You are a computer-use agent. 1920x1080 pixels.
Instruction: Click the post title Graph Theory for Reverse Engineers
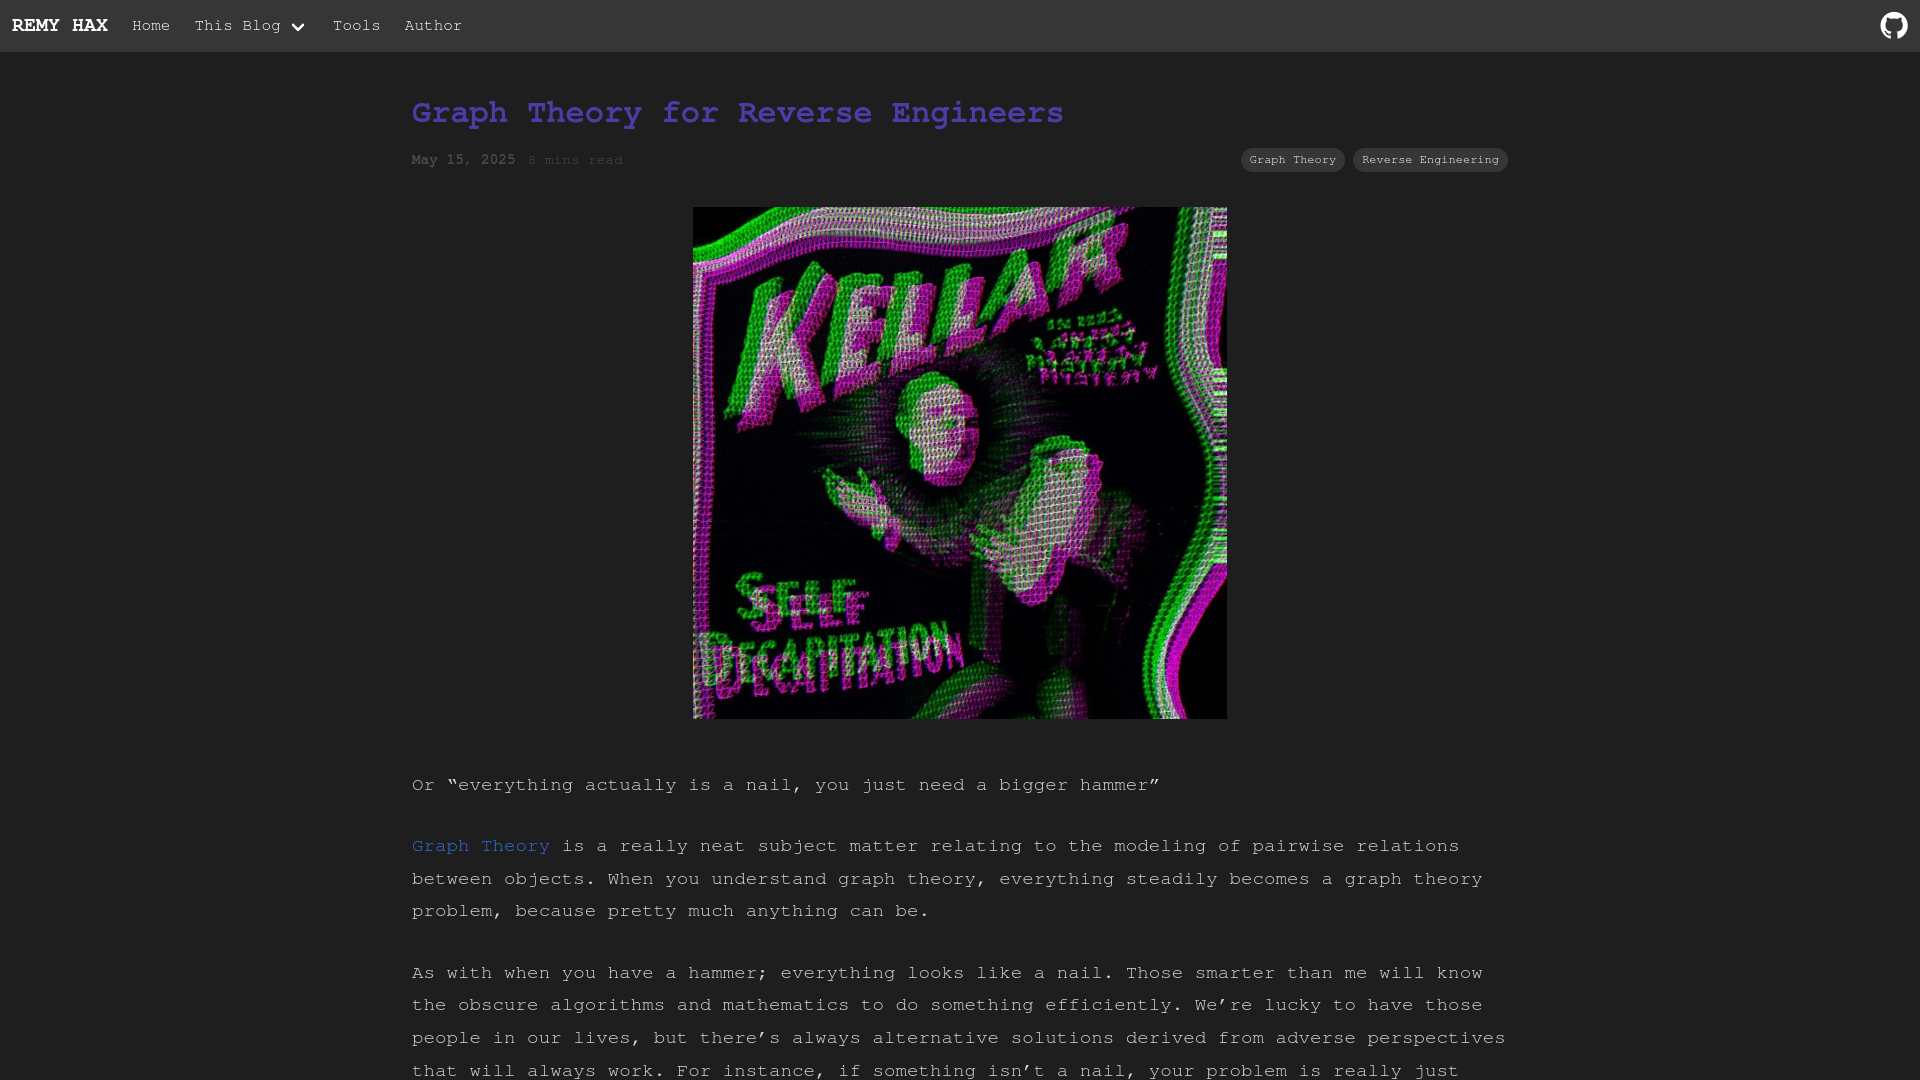737,113
